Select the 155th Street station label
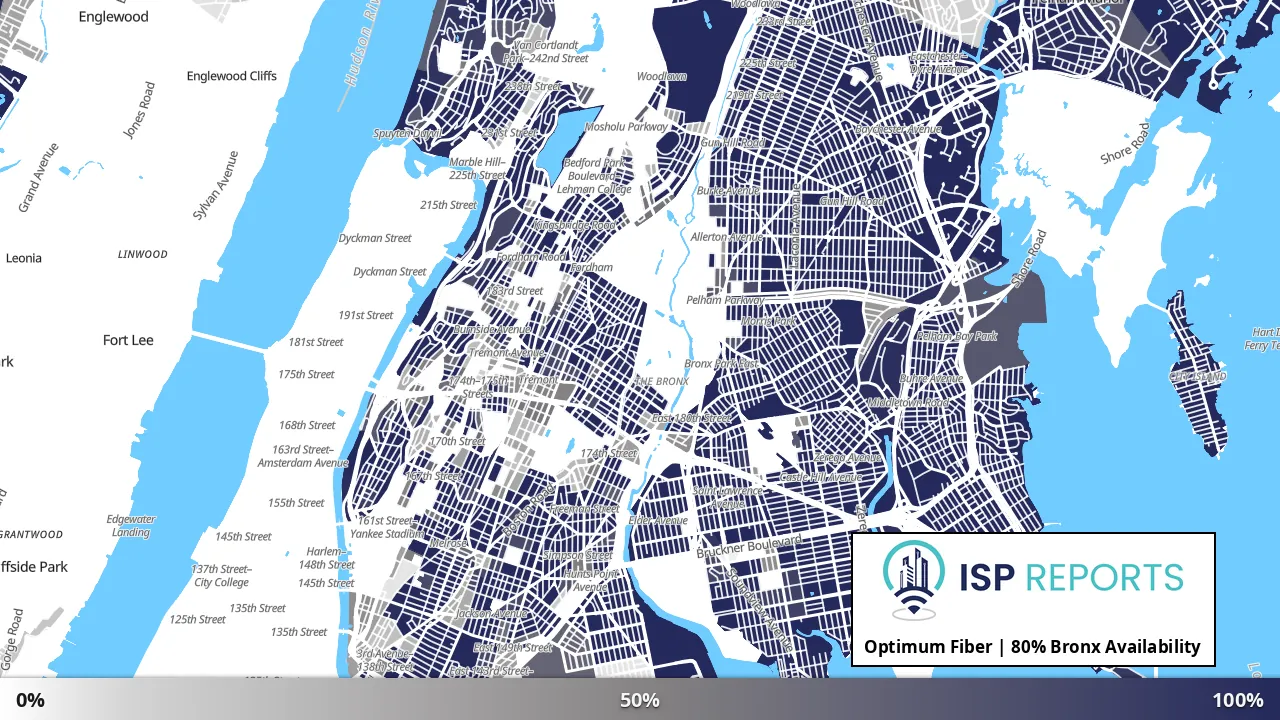This screenshot has height=720, width=1280. 297,503
